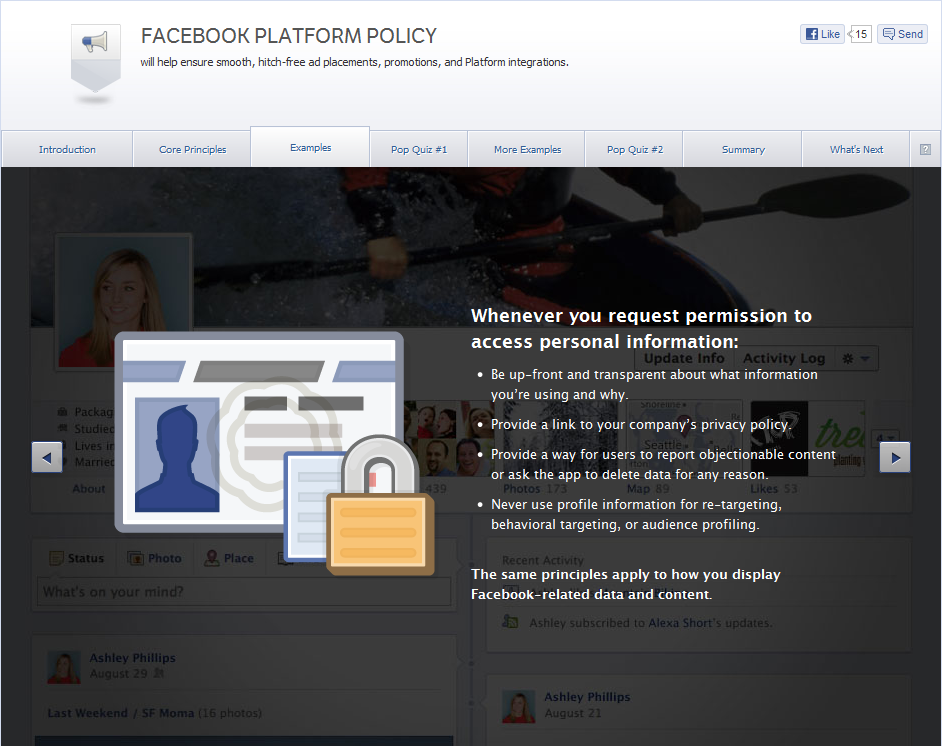
Task: Go to previous slide with left arrow
Action: 47,457
